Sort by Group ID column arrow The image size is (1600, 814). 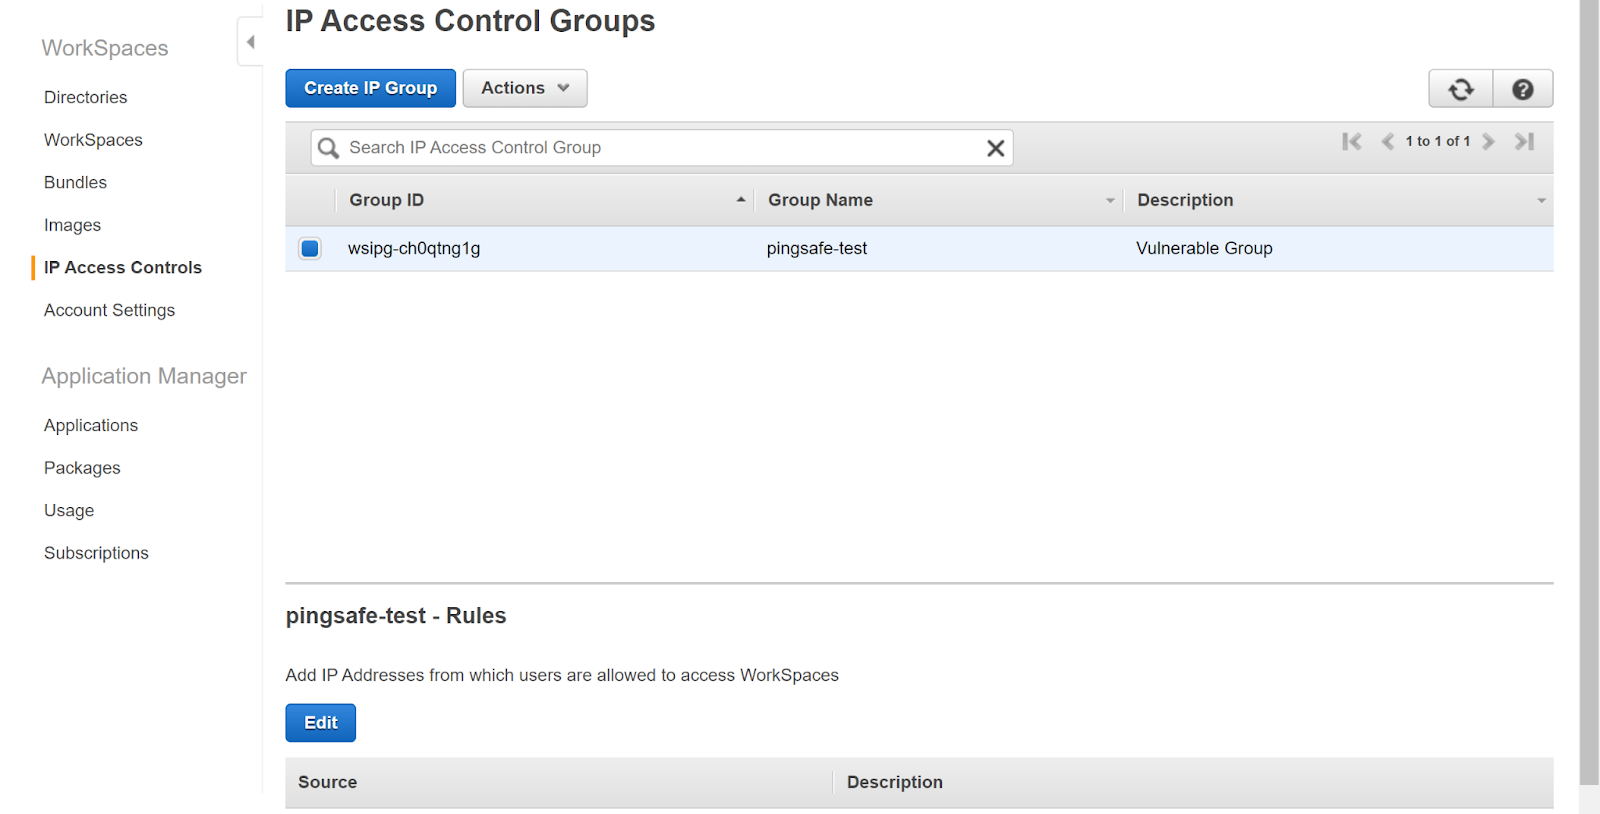(x=740, y=200)
